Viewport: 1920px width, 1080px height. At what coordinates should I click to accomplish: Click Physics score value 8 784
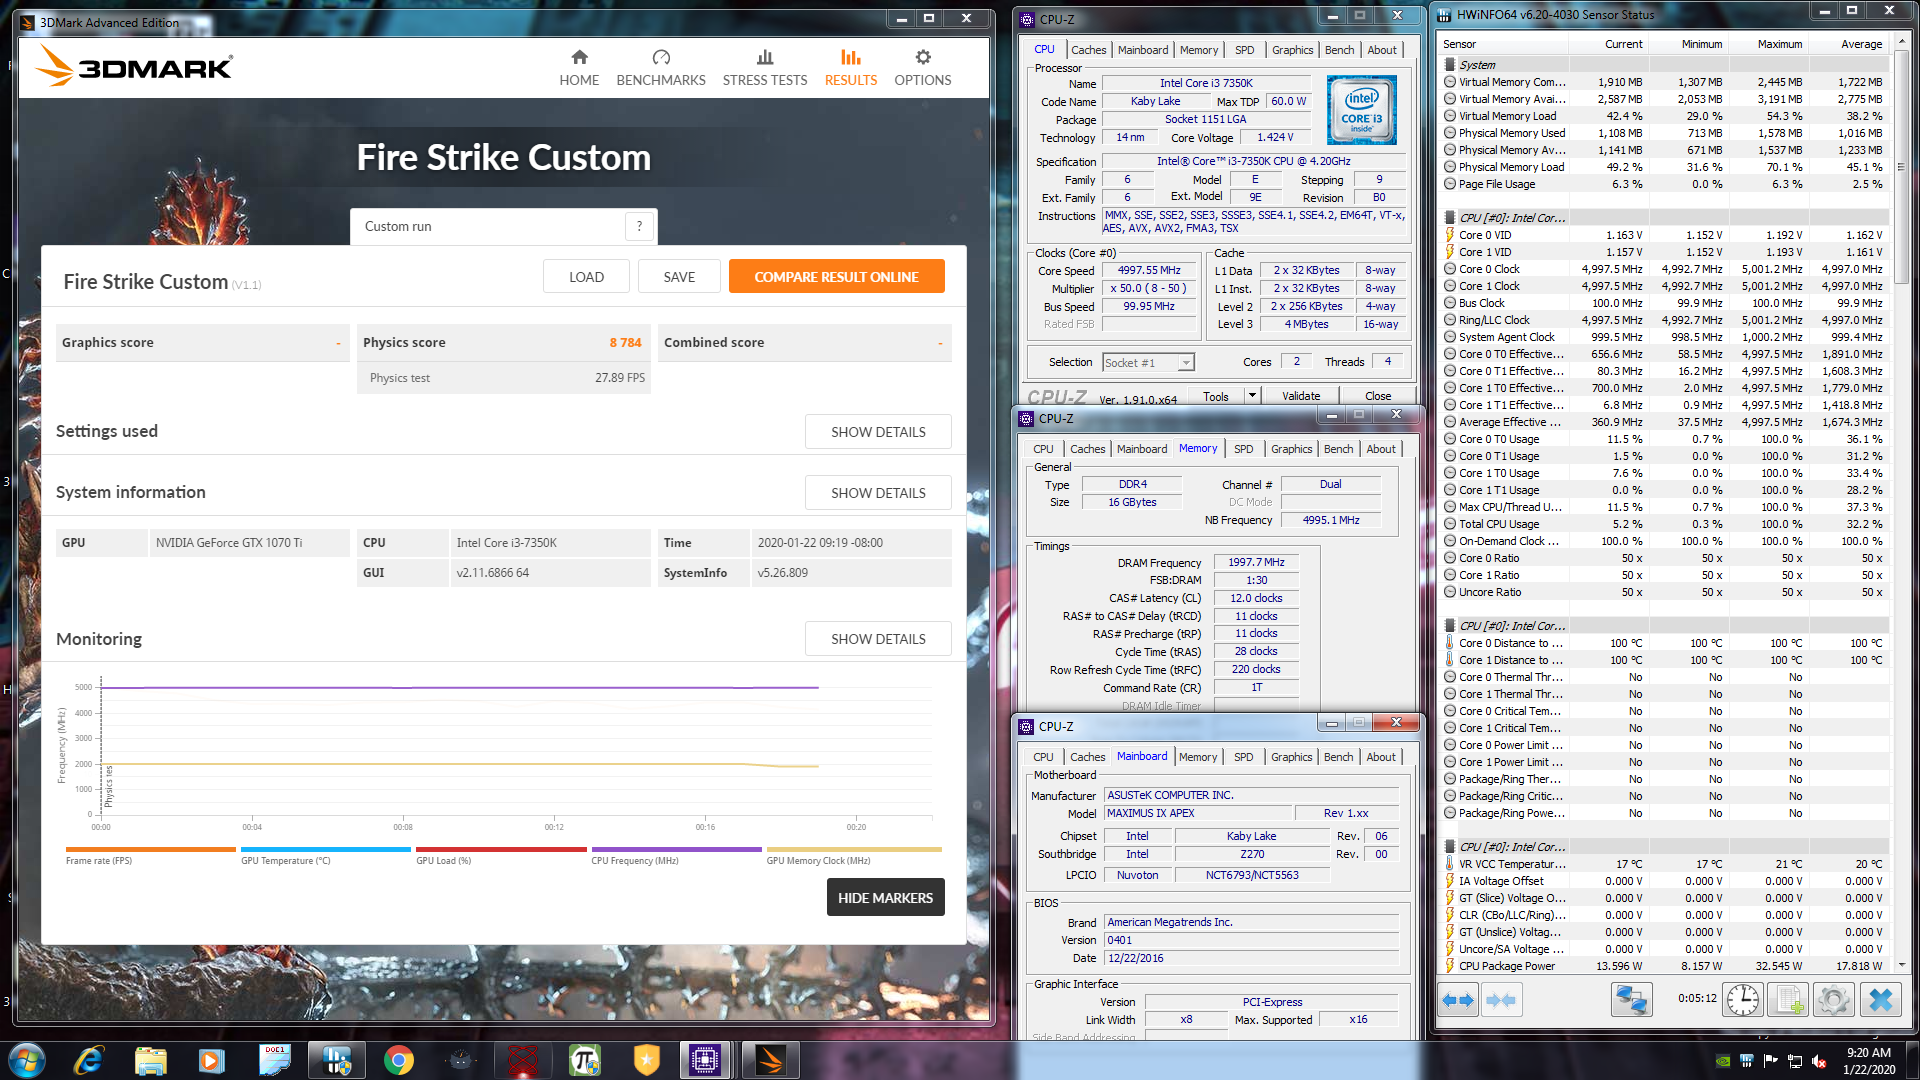[x=625, y=343]
